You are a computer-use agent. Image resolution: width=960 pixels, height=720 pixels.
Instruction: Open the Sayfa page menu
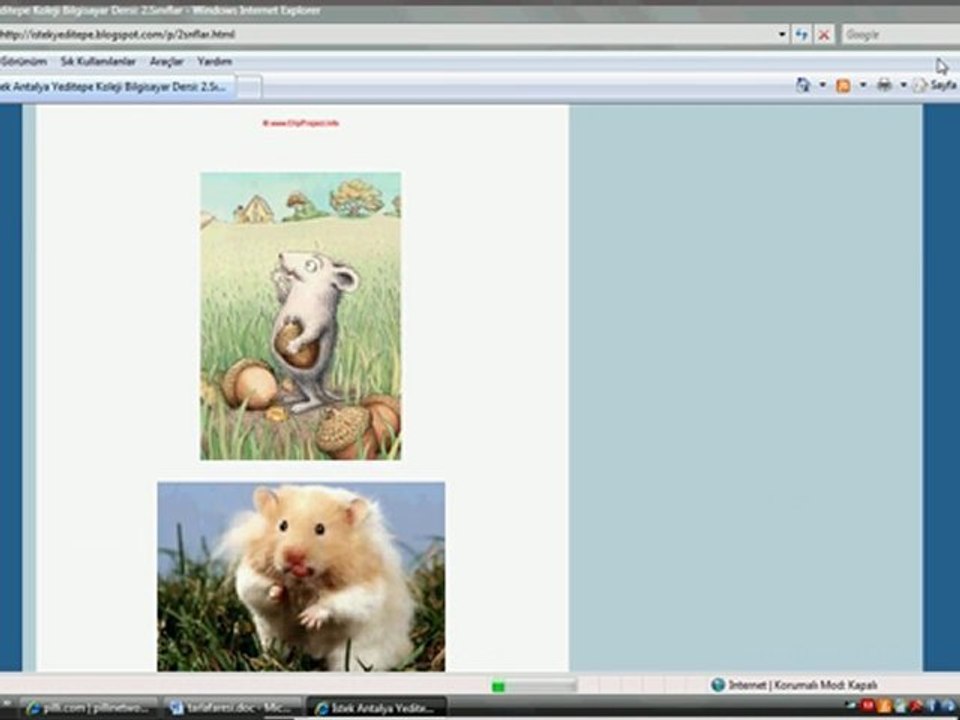pos(937,85)
